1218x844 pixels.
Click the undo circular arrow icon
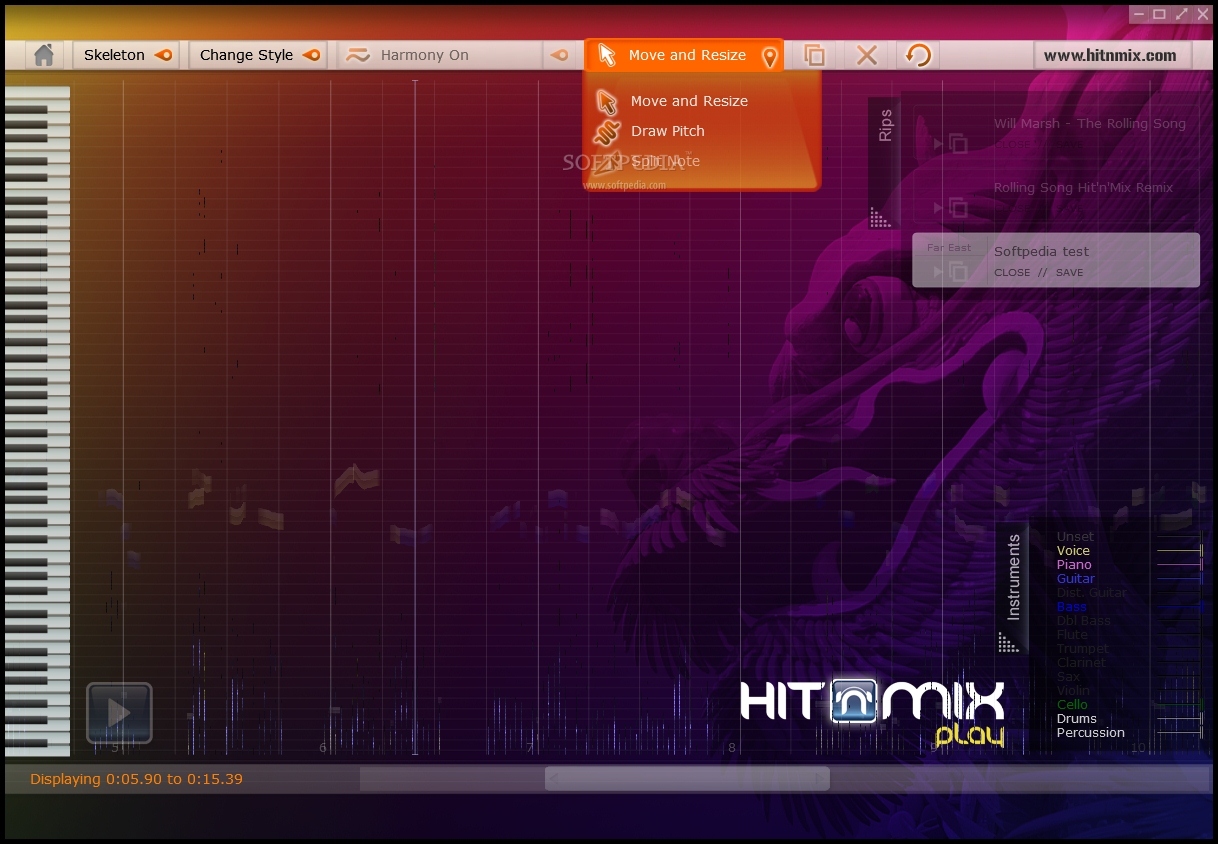pyautogui.click(x=918, y=55)
